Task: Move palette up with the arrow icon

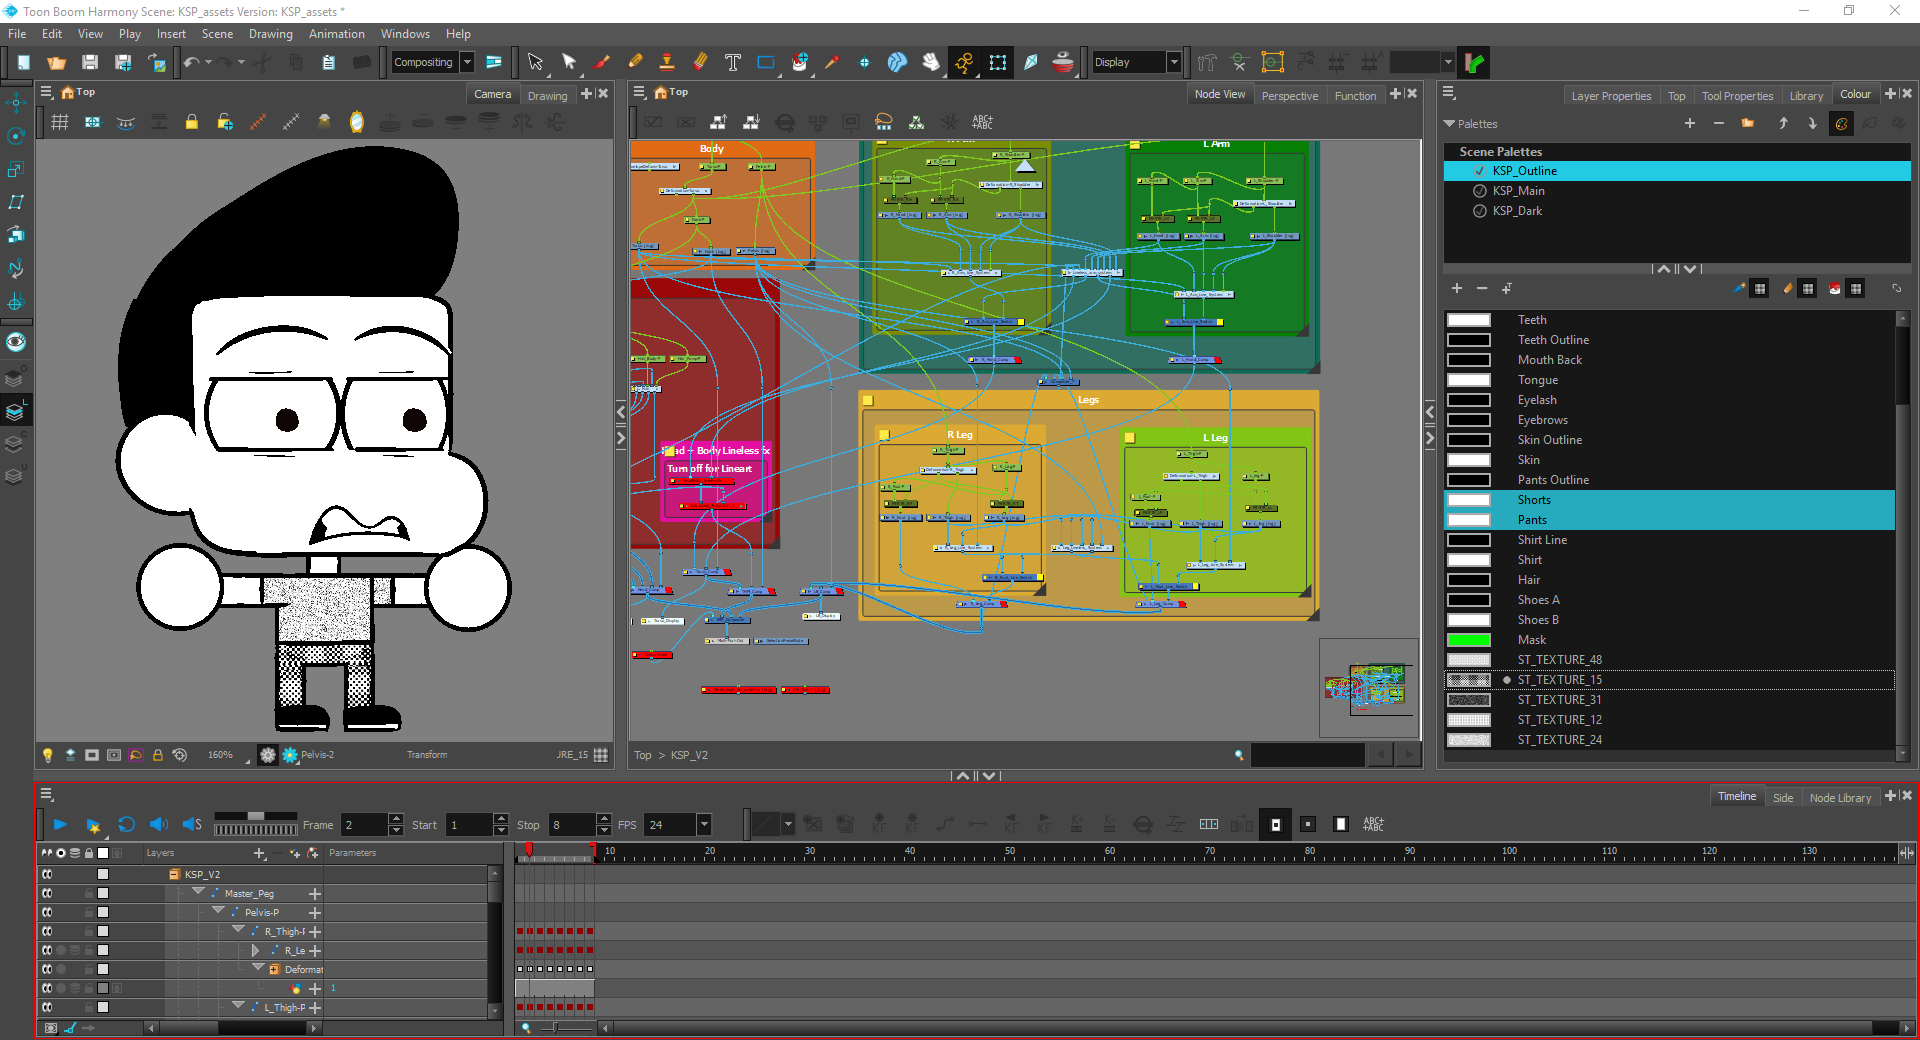Action: tap(1783, 123)
